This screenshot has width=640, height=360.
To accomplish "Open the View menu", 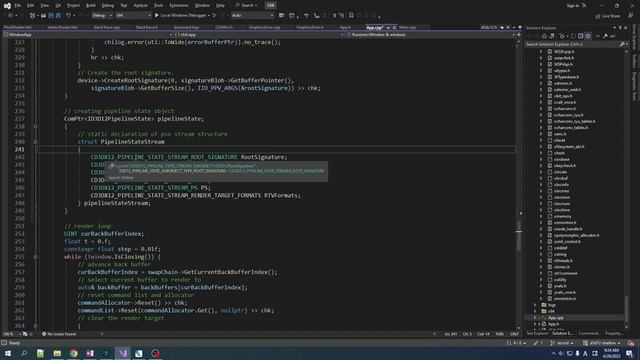I will pos(45,6).
